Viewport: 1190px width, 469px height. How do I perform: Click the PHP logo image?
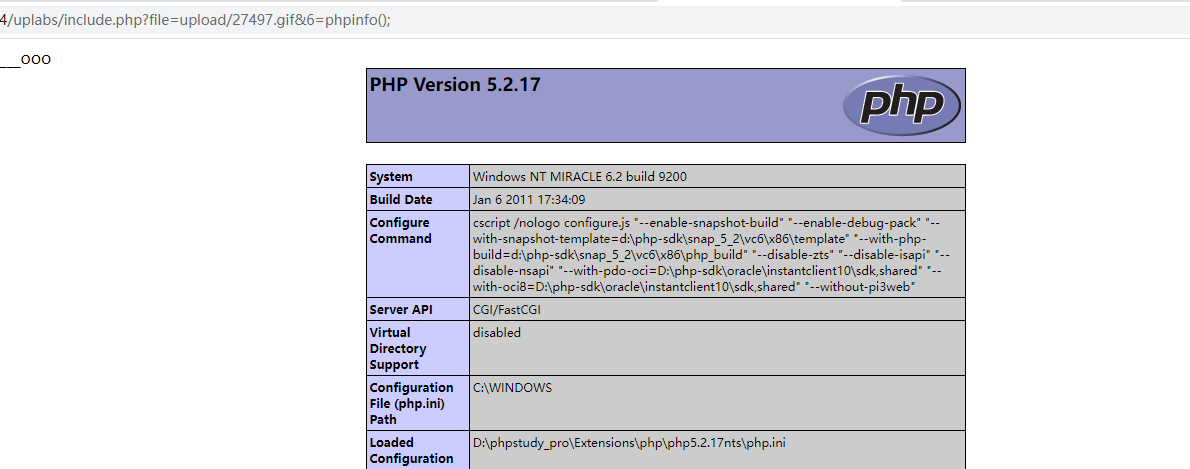pyautogui.click(x=902, y=105)
